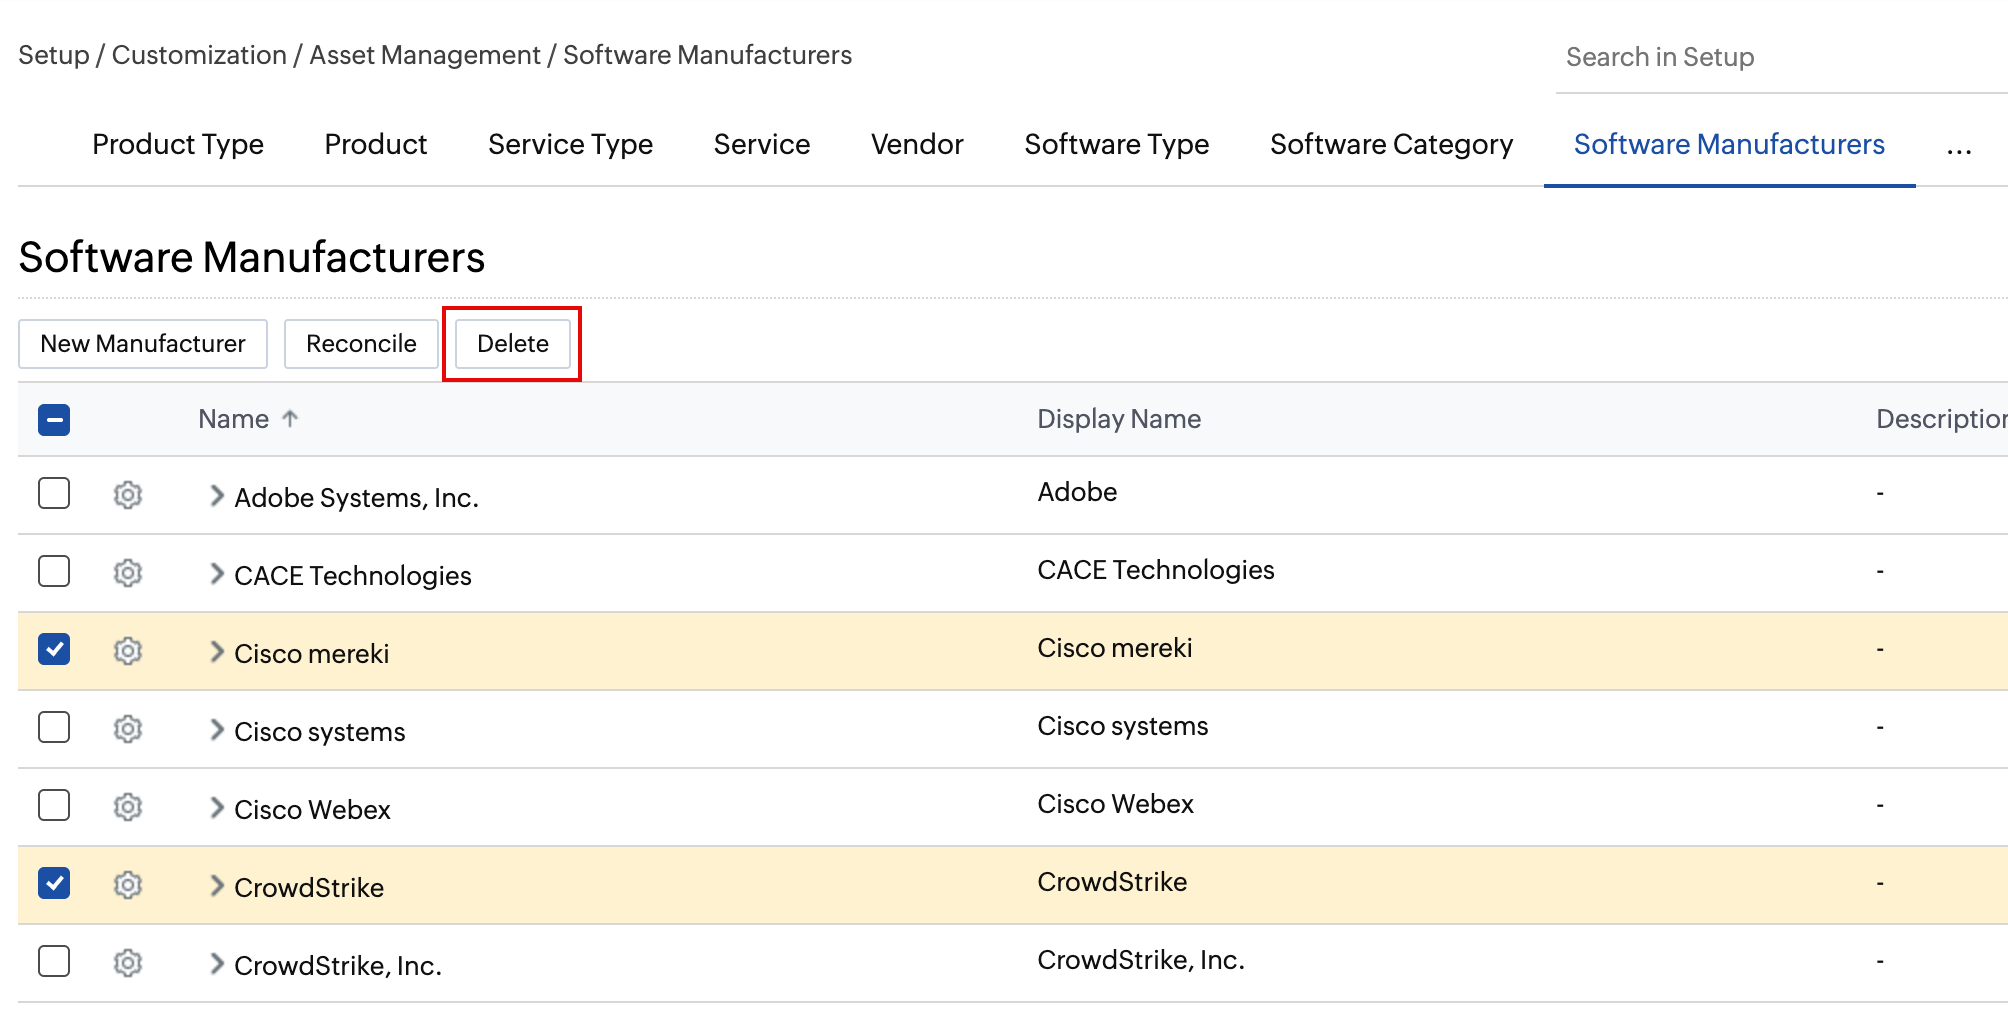Expand the Cisco systems row chevron
Screen dimensions: 2008x1016
click(216, 730)
